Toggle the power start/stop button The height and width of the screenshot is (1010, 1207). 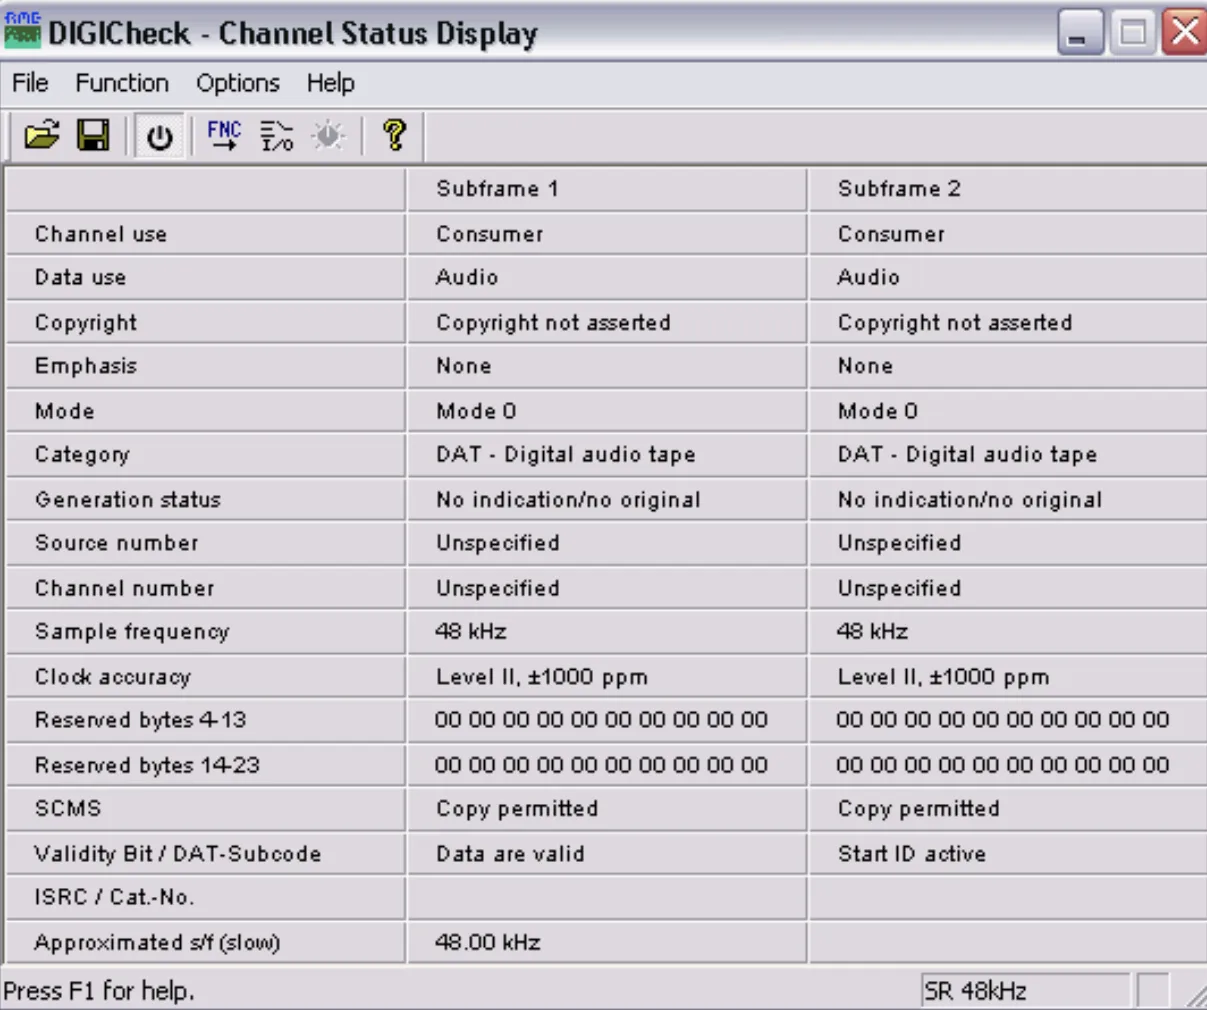coord(160,136)
